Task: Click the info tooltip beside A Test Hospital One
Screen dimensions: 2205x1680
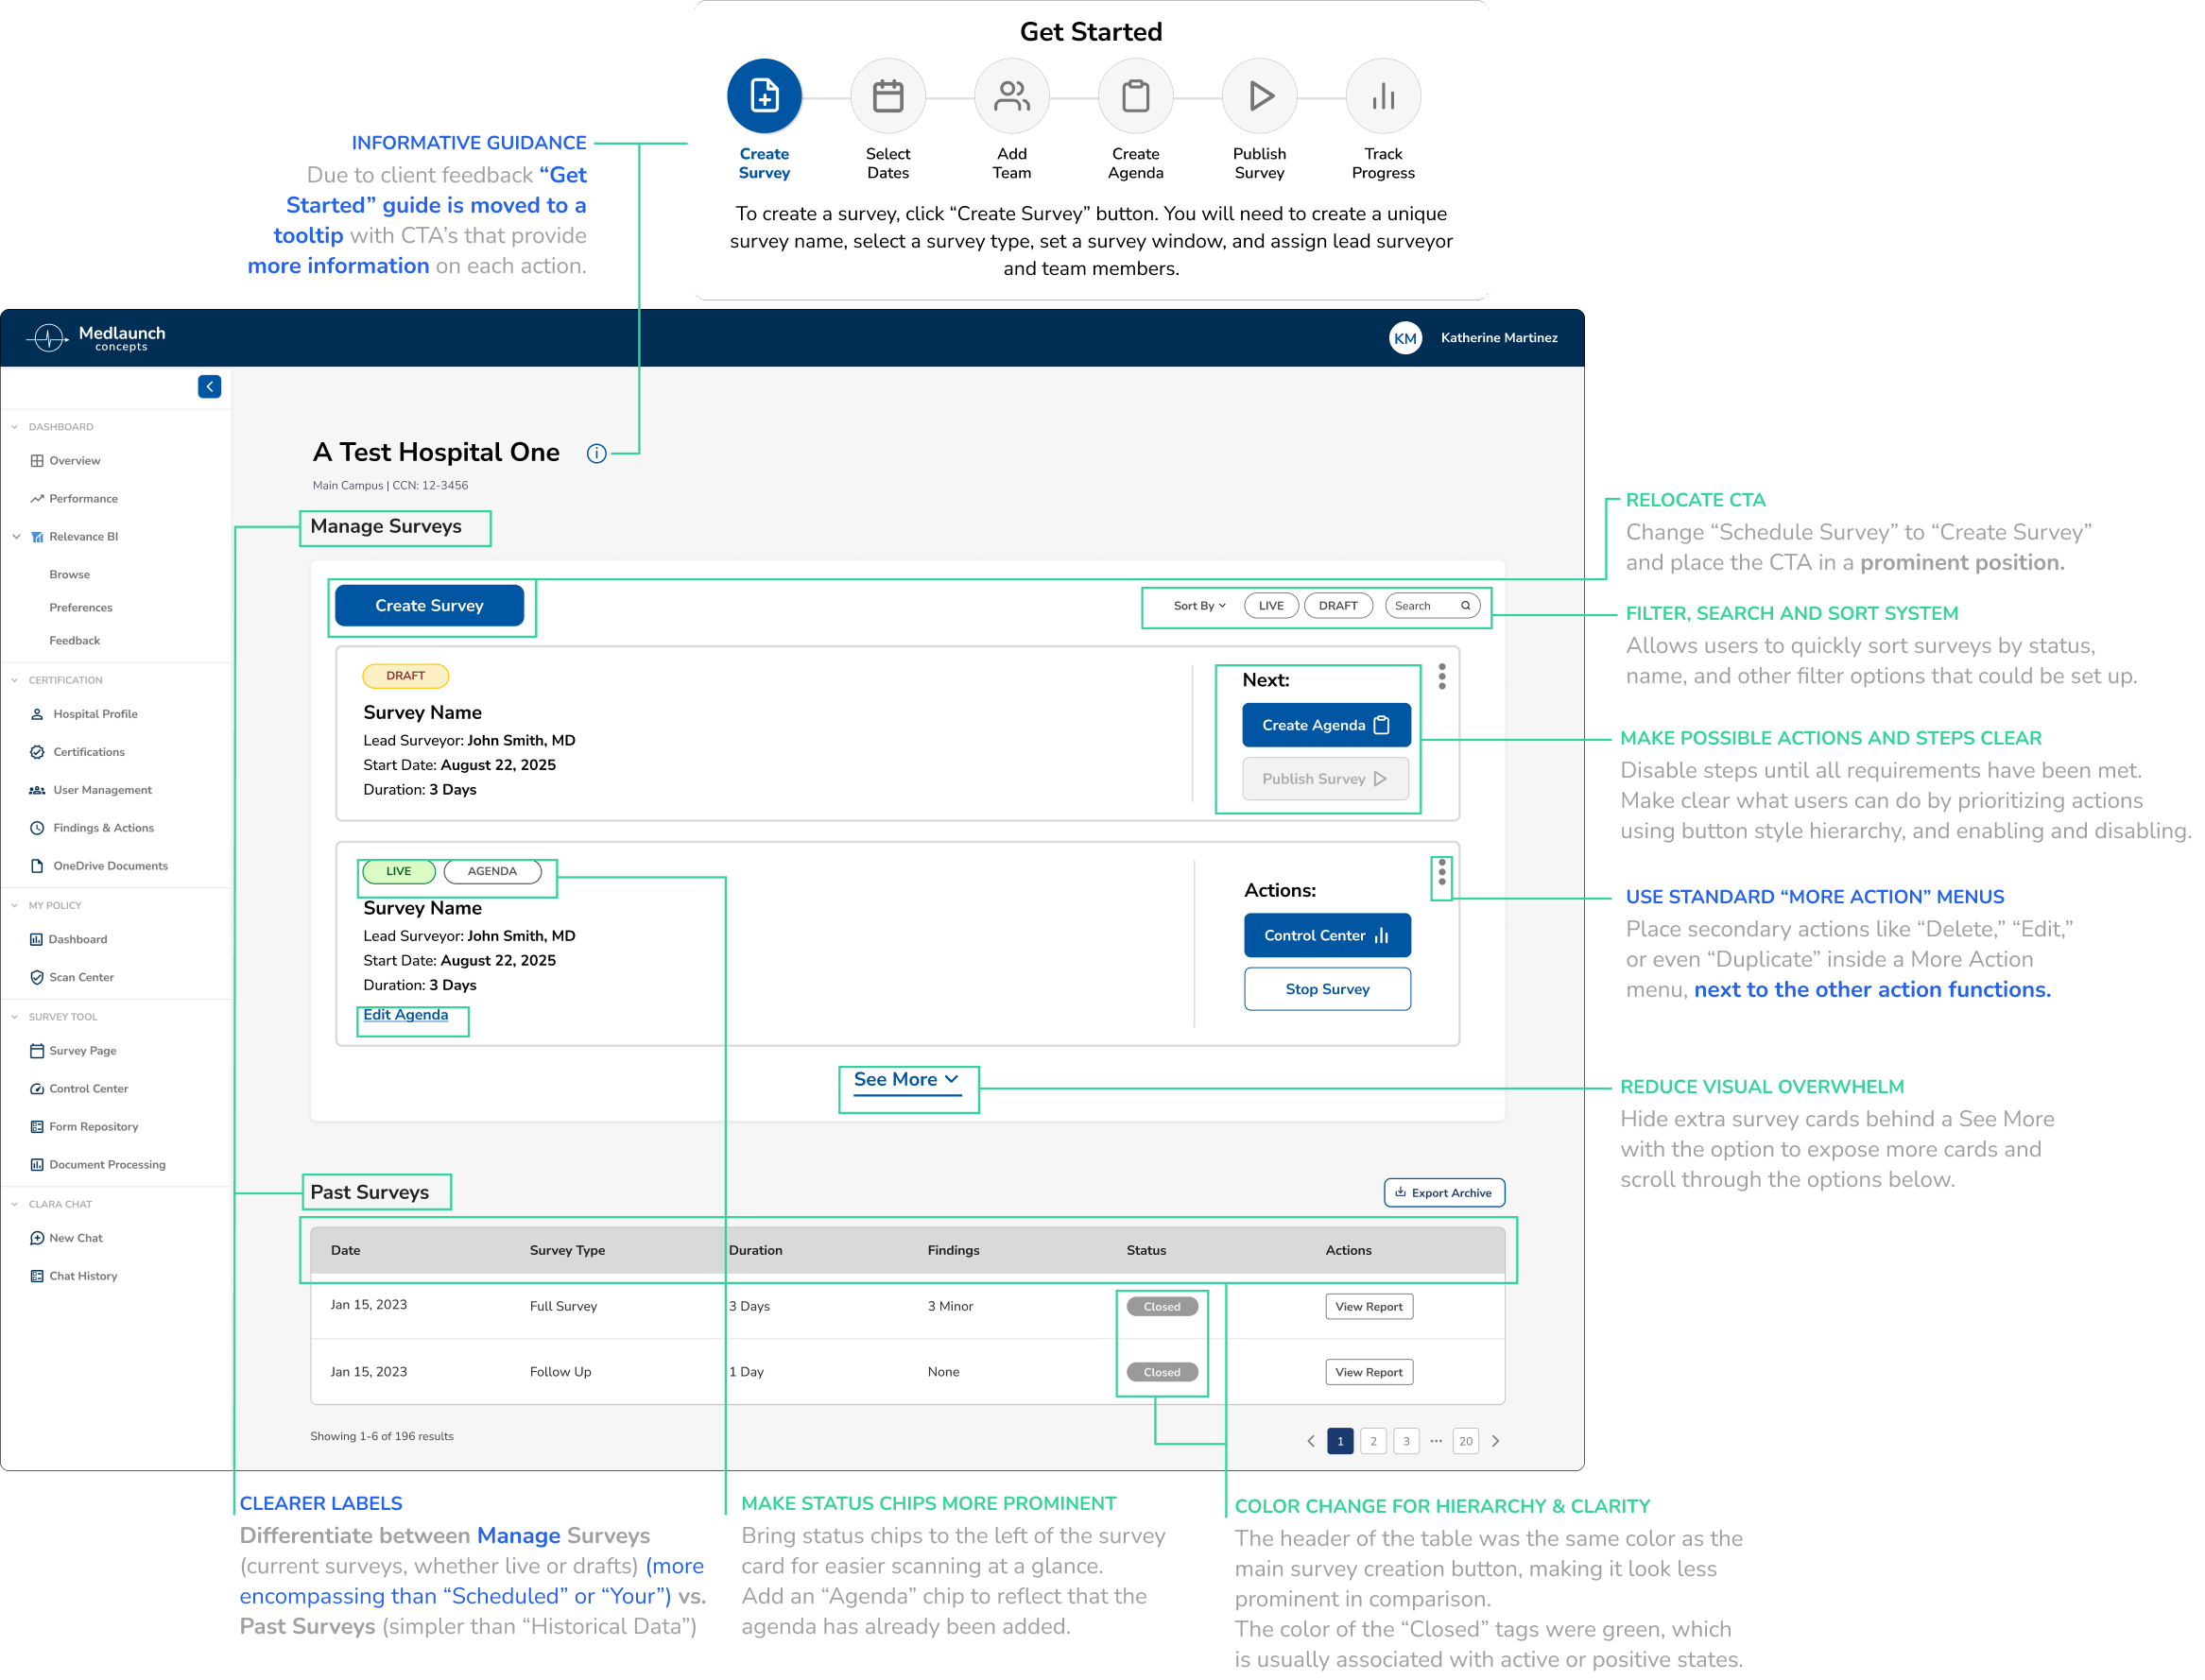Action: [x=596, y=453]
